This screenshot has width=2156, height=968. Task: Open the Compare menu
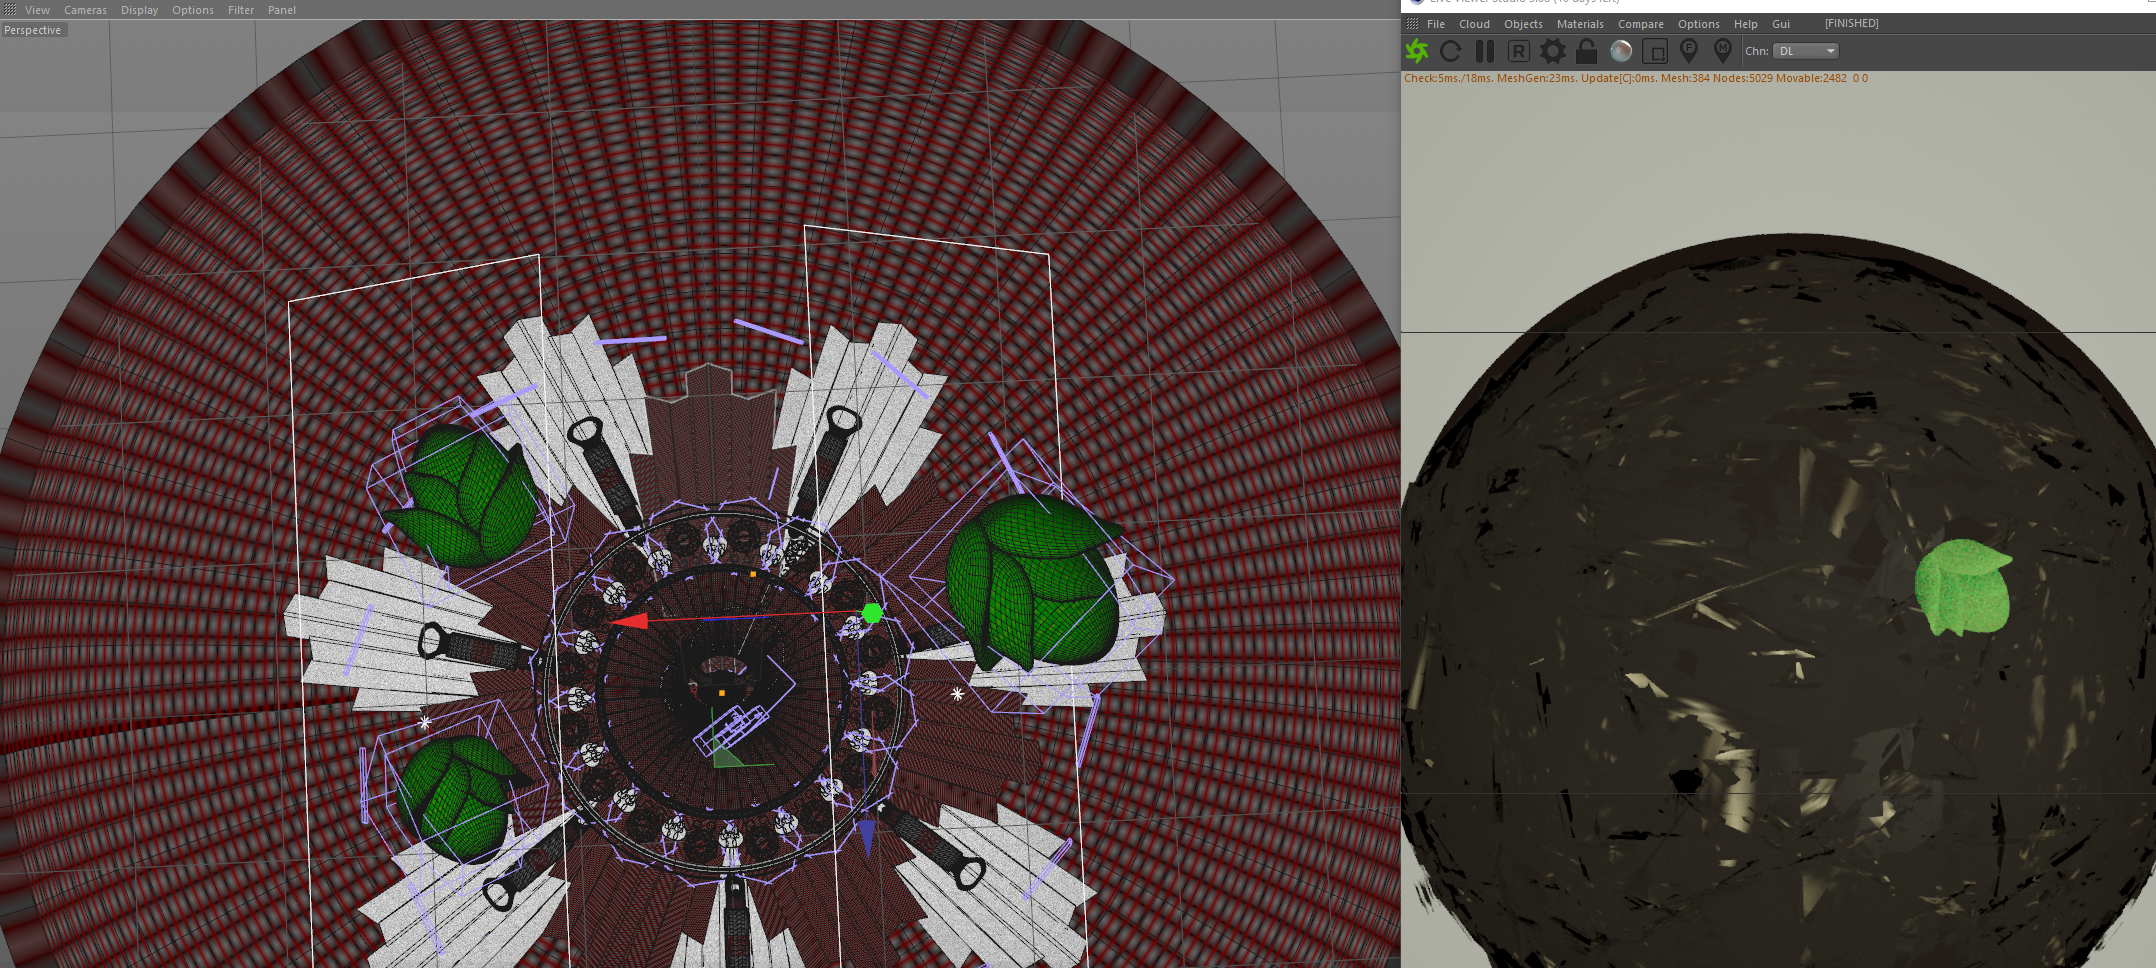click(x=1641, y=24)
